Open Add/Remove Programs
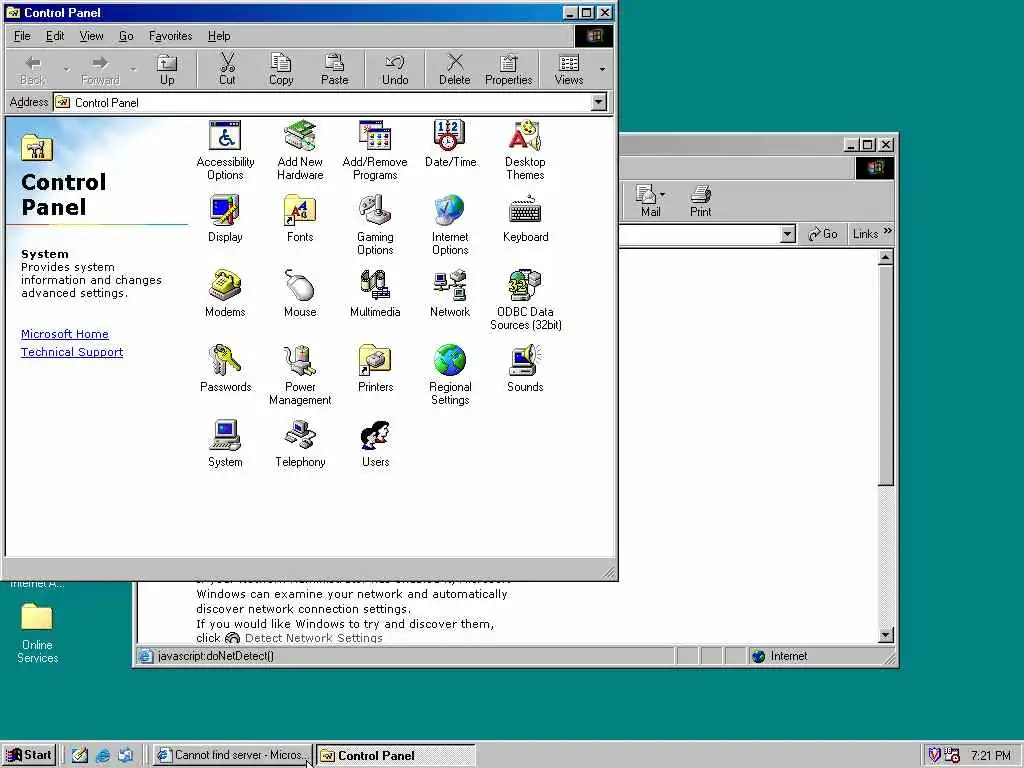 pyautogui.click(x=375, y=150)
